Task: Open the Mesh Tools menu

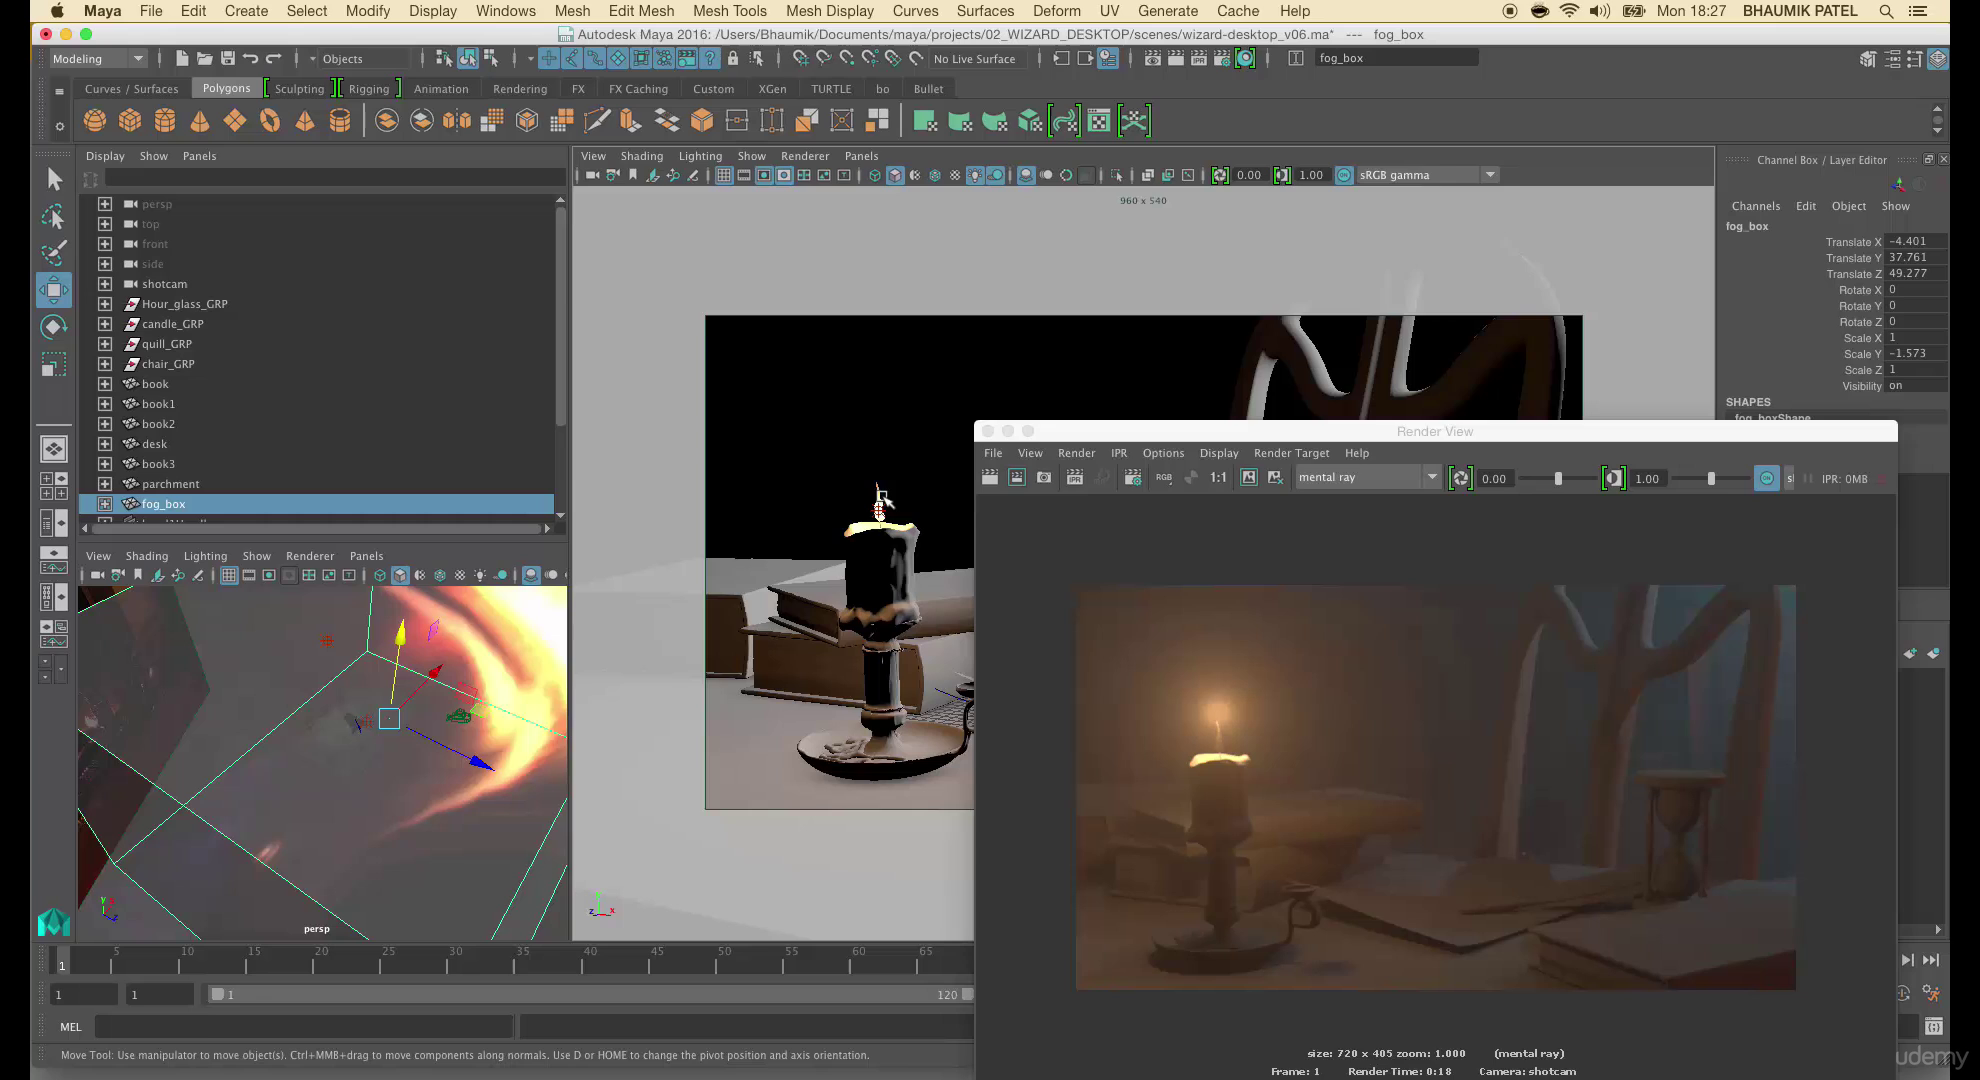Action: click(730, 11)
